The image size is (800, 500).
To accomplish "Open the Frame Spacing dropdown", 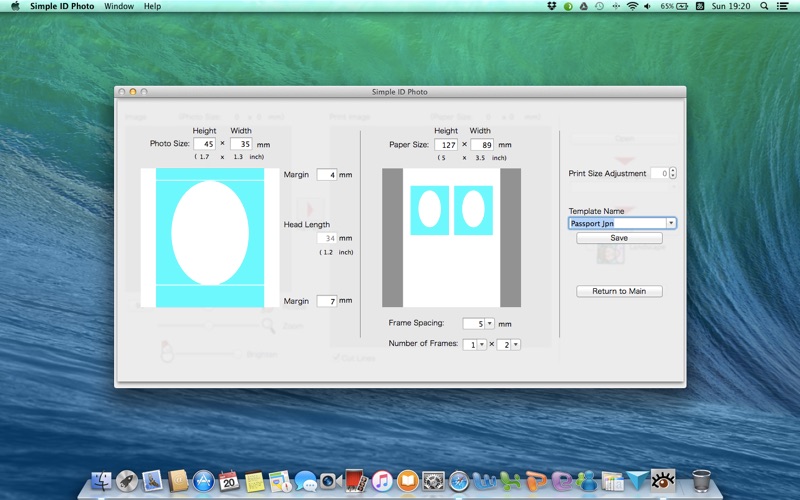I will (490, 324).
